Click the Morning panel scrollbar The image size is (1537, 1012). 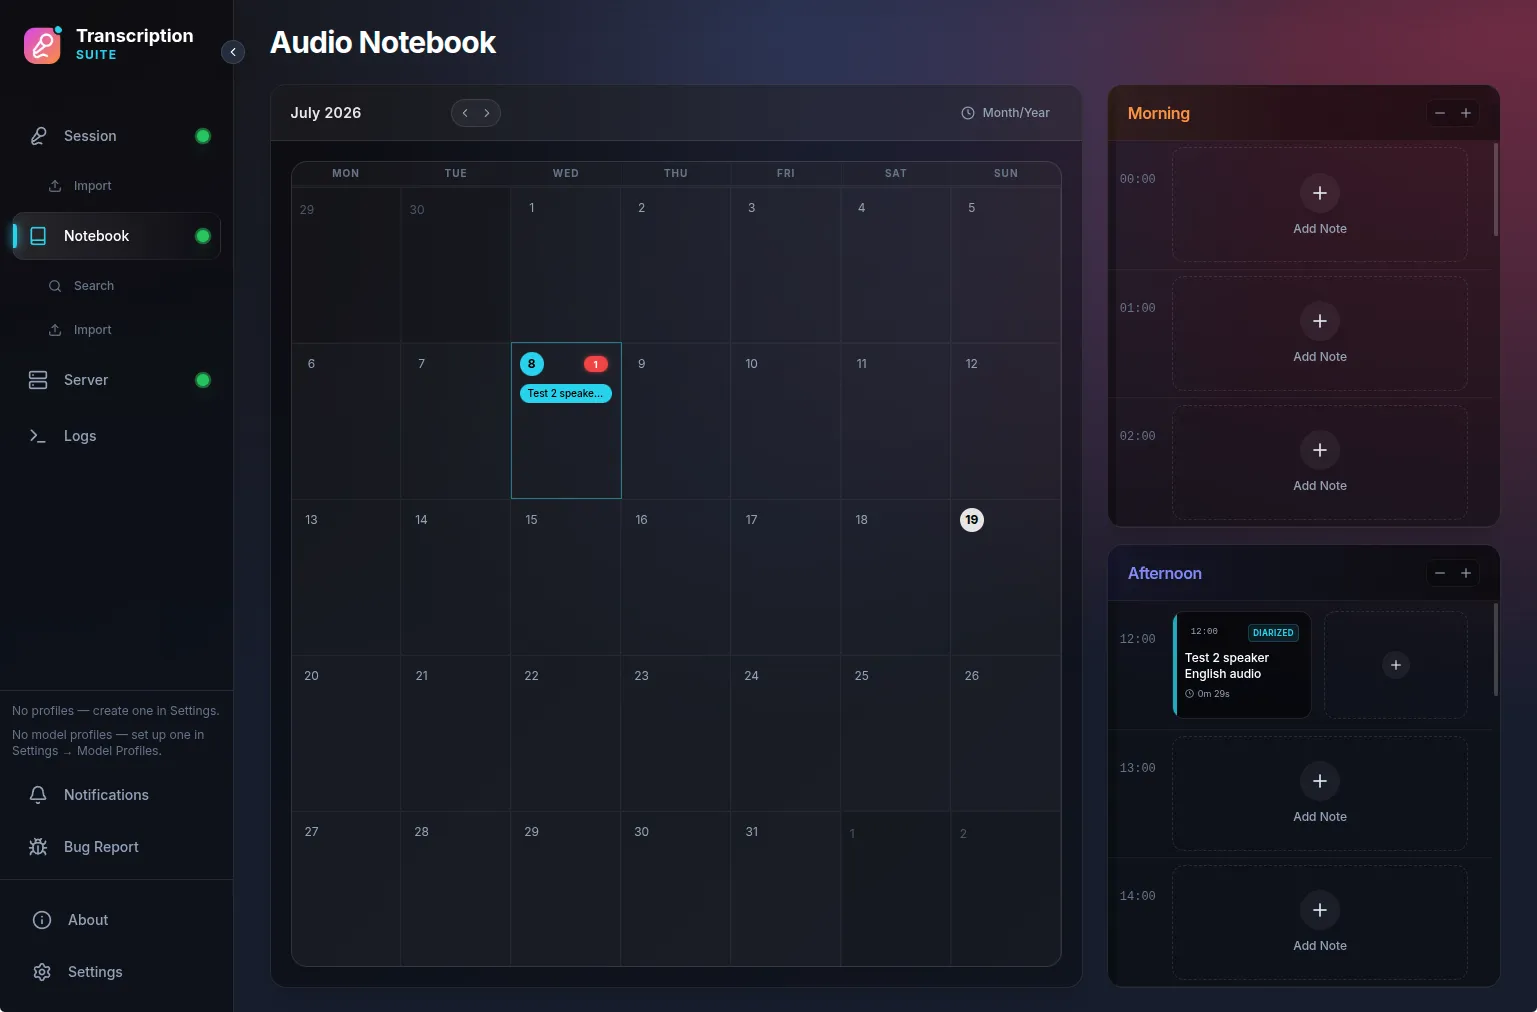click(x=1496, y=189)
